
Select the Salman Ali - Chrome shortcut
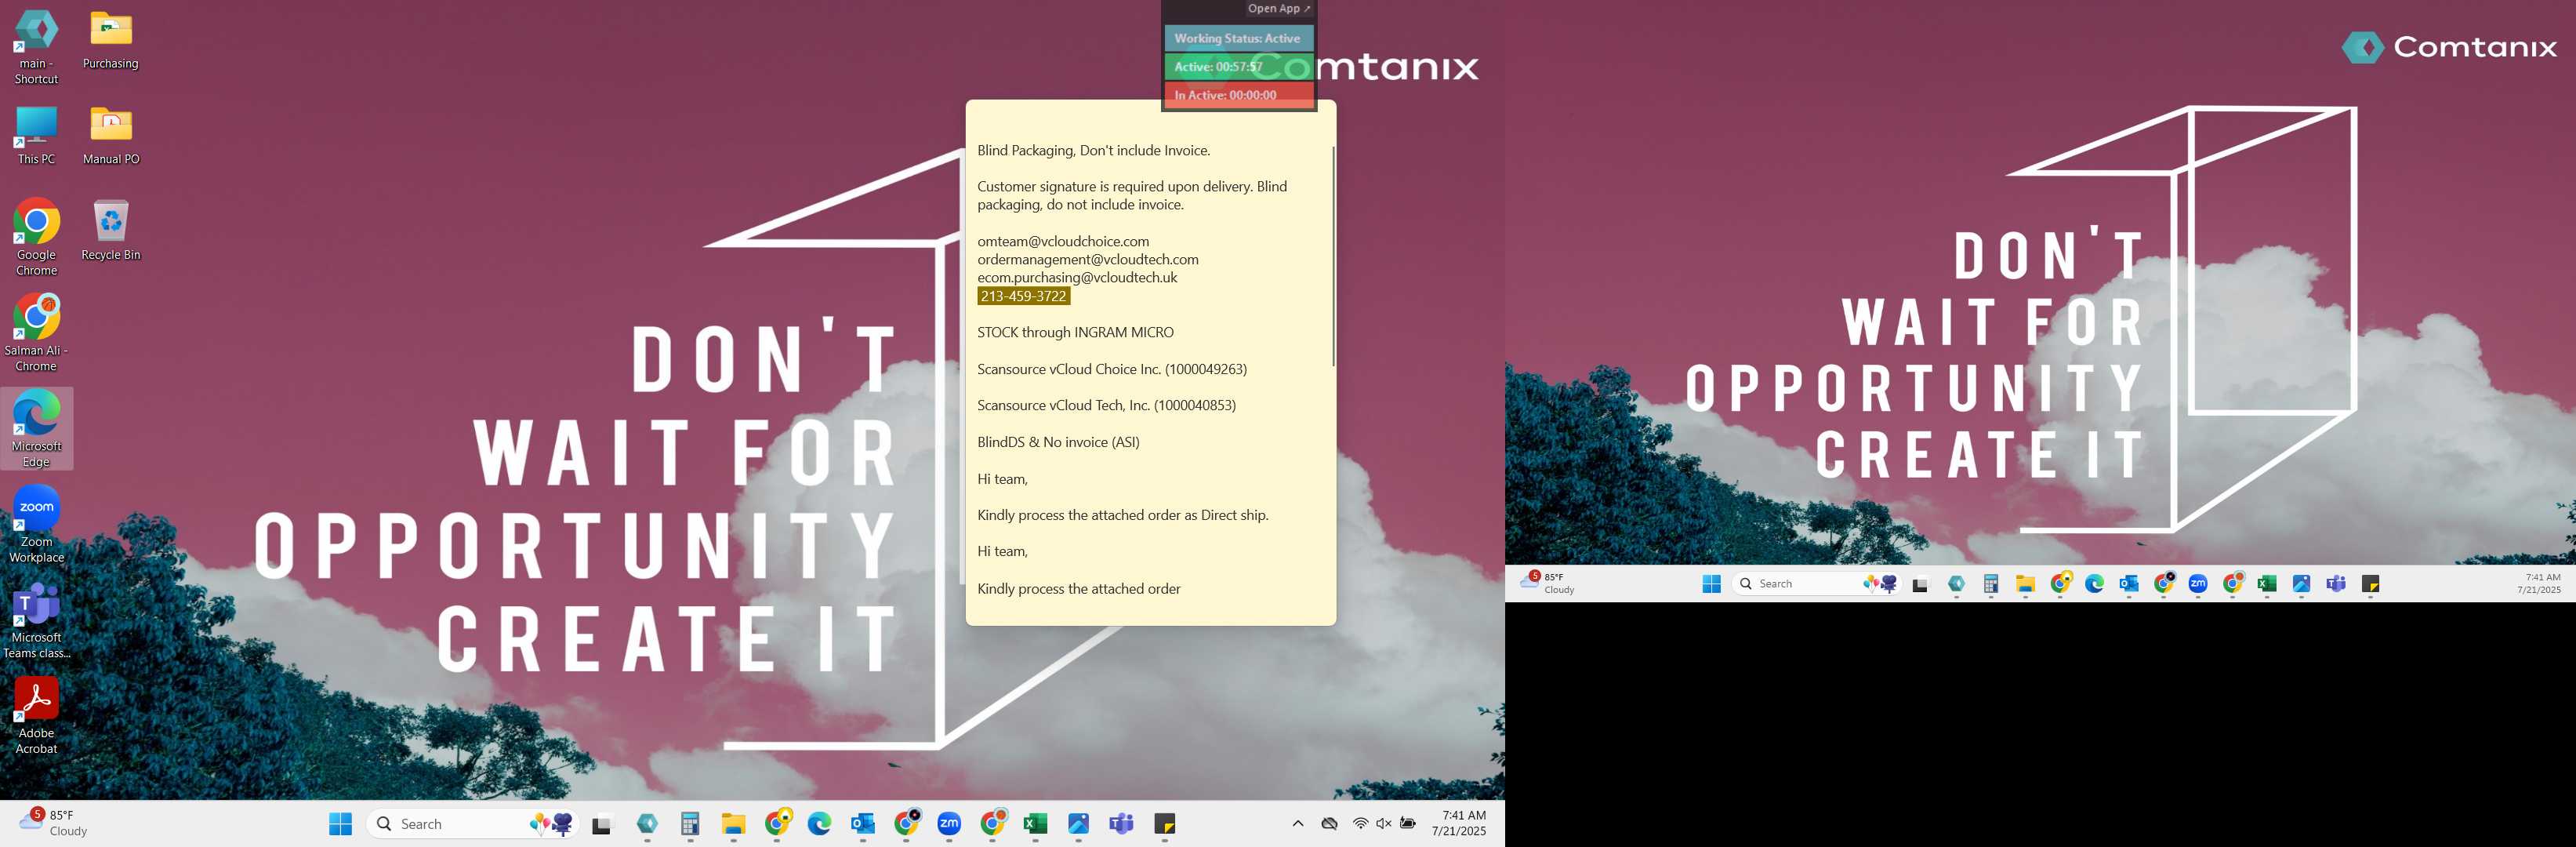coord(36,333)
